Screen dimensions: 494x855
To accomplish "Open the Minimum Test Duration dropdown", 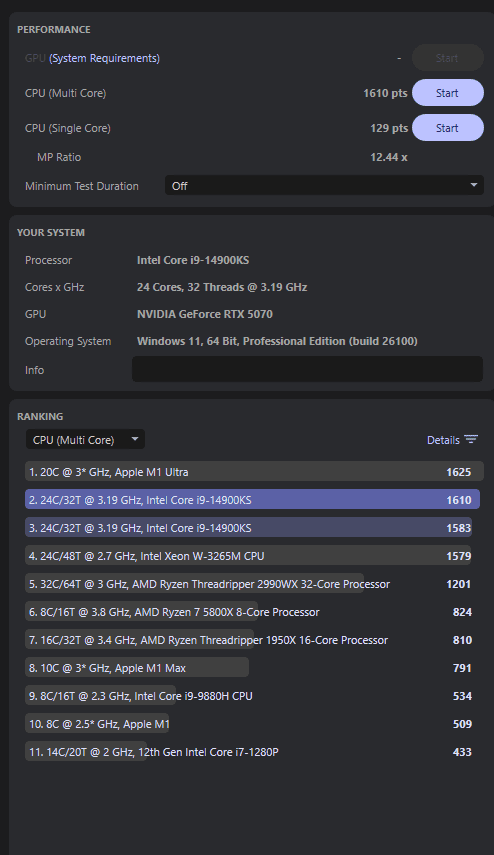I will (x=324, y=186).
